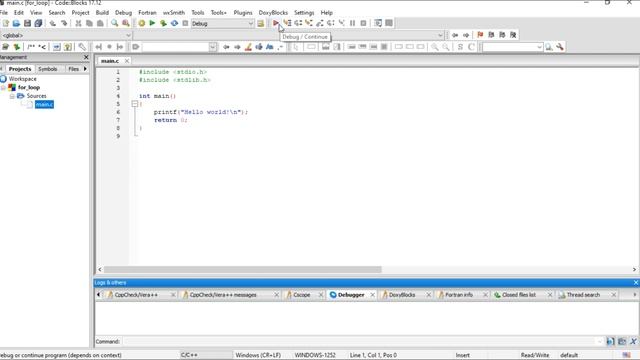Open the Settings menu
The height and width of the screenshot is (360, 640).
click(304, 13)
